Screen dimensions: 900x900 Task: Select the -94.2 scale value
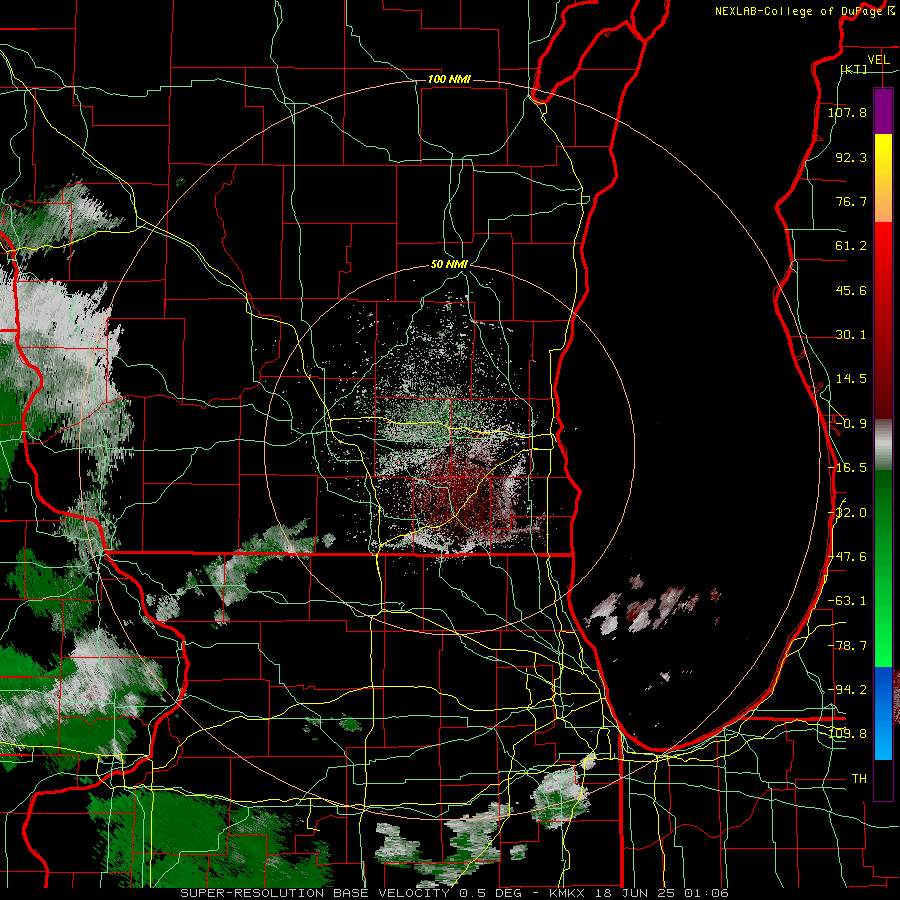tap(847, 690)
